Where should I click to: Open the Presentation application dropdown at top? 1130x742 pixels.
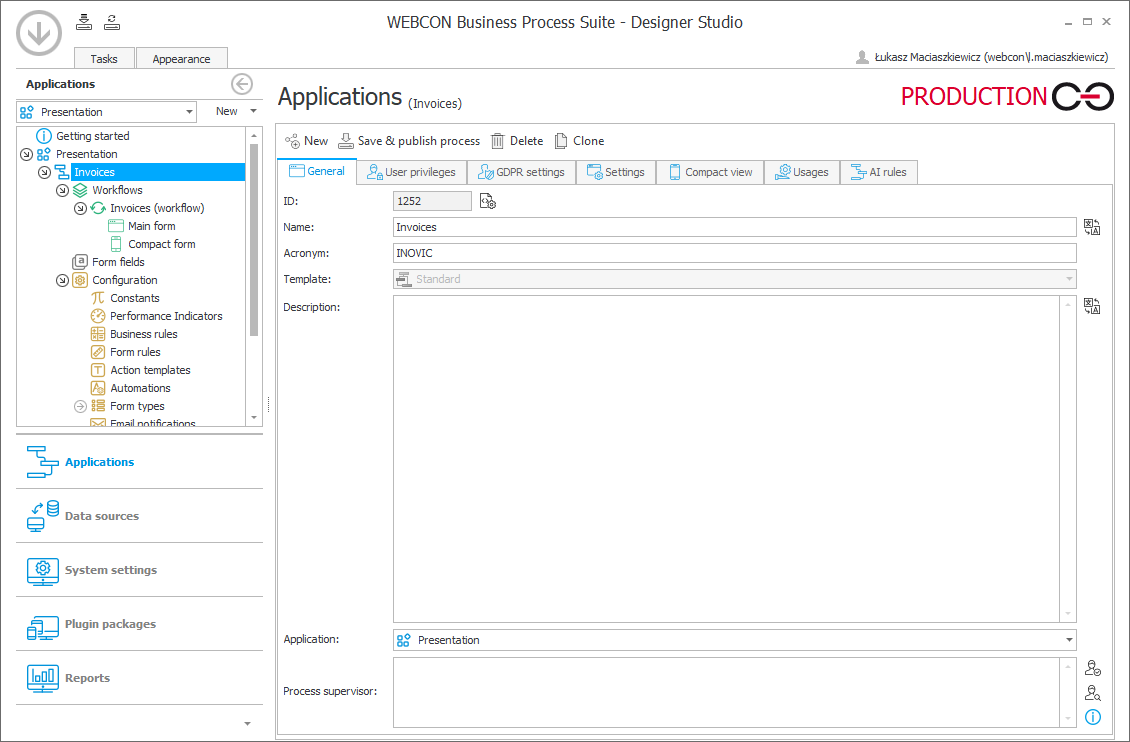(x=107, y=112)
